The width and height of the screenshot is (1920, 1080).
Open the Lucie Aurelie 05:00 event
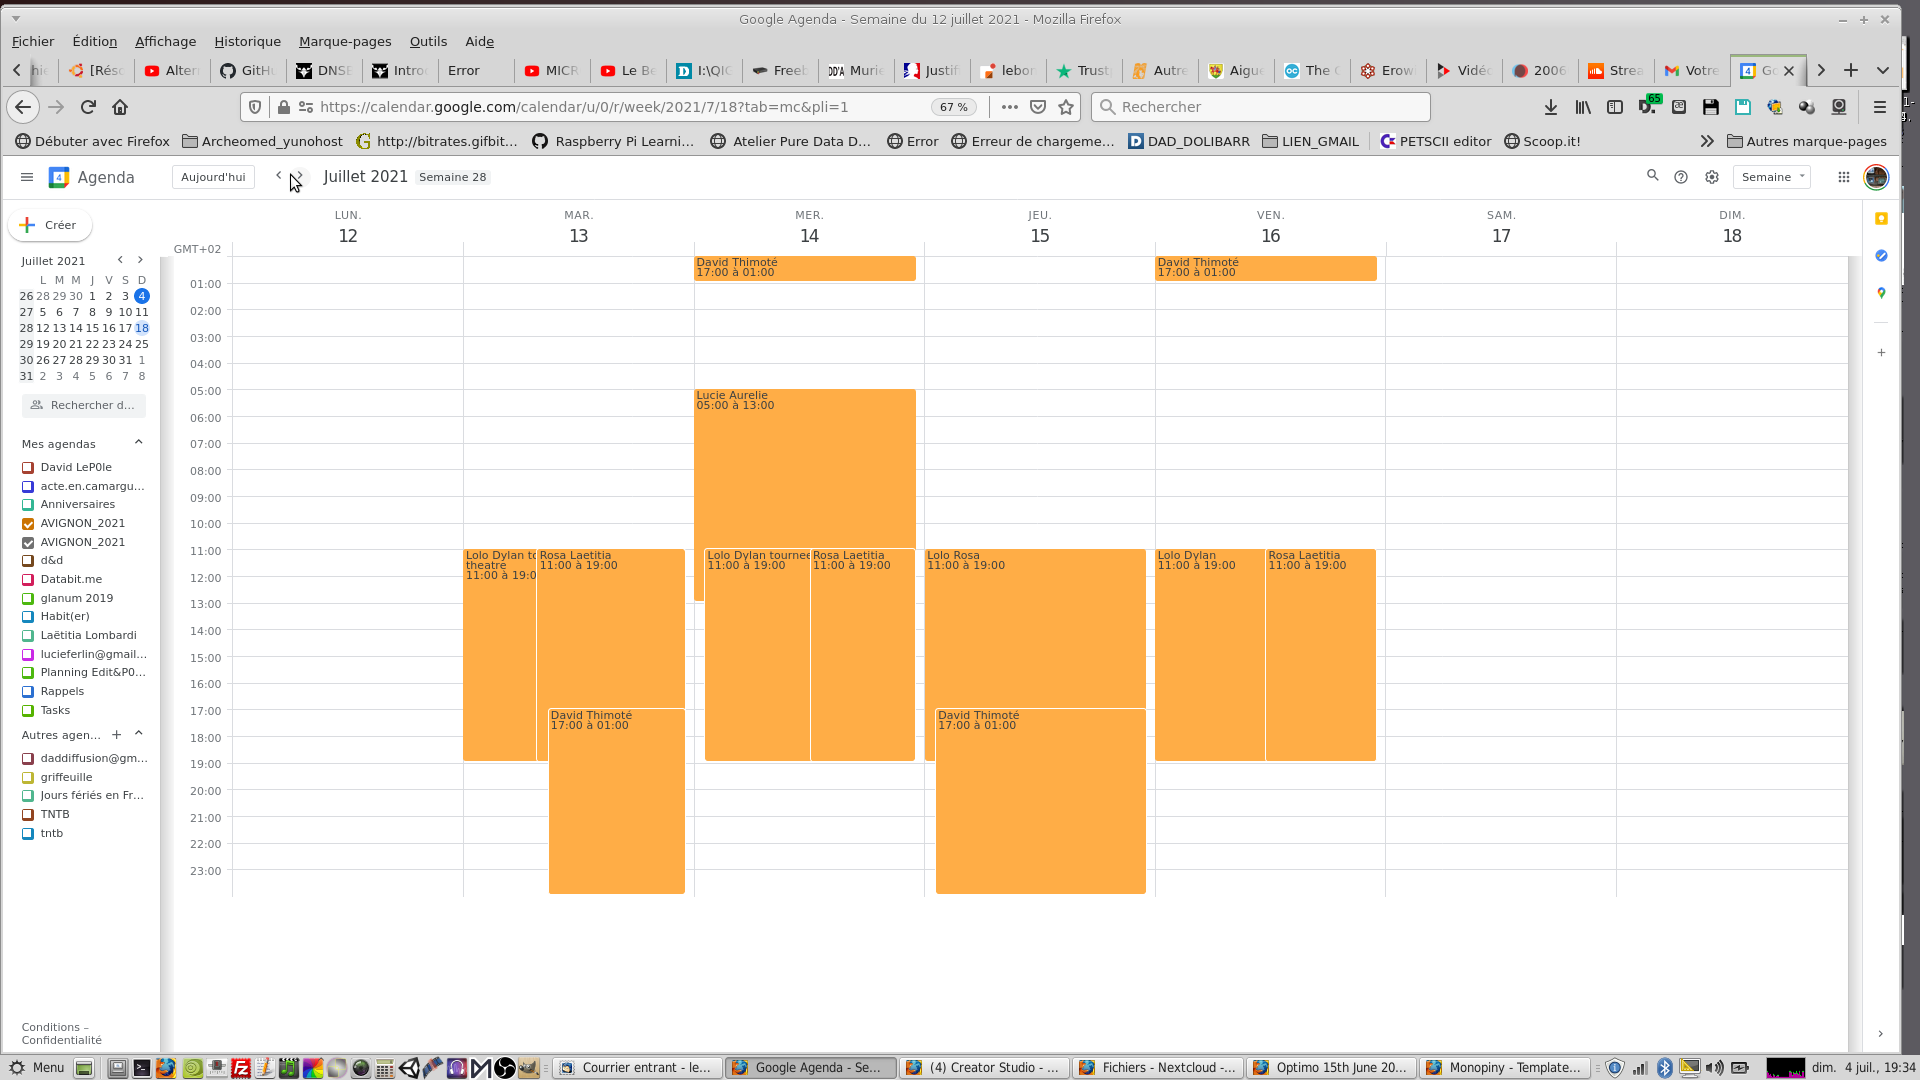point(804,460)
